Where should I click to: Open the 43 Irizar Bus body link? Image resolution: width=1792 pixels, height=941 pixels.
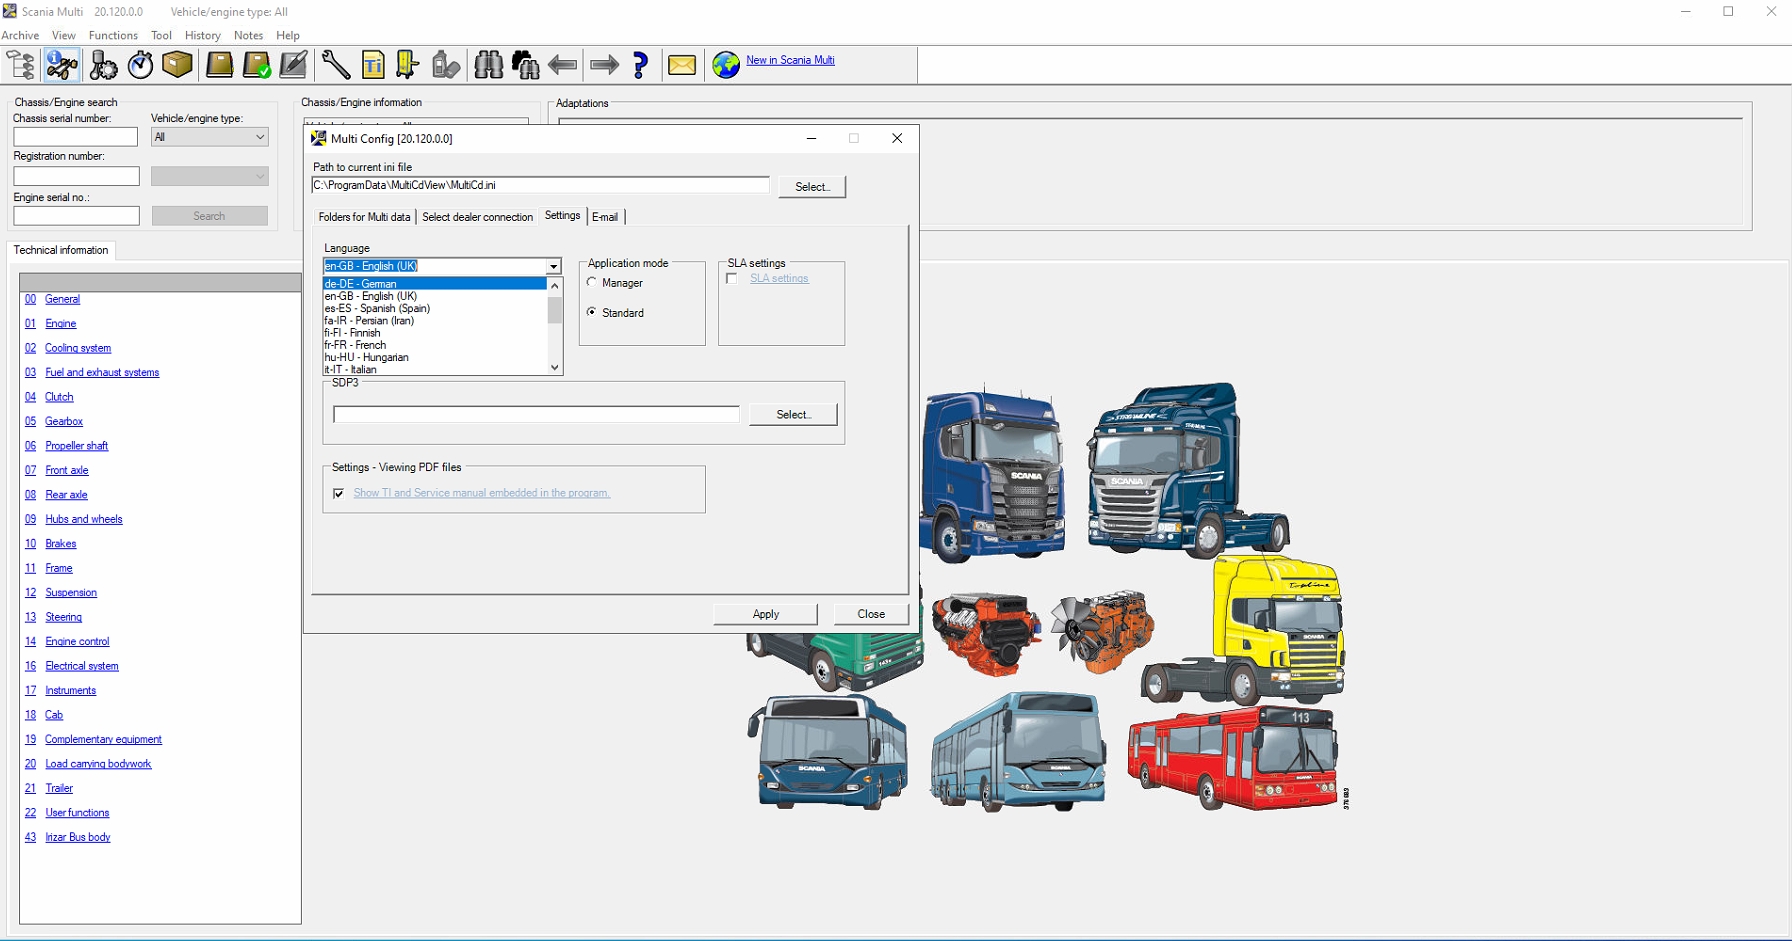(x=78, y=838)
